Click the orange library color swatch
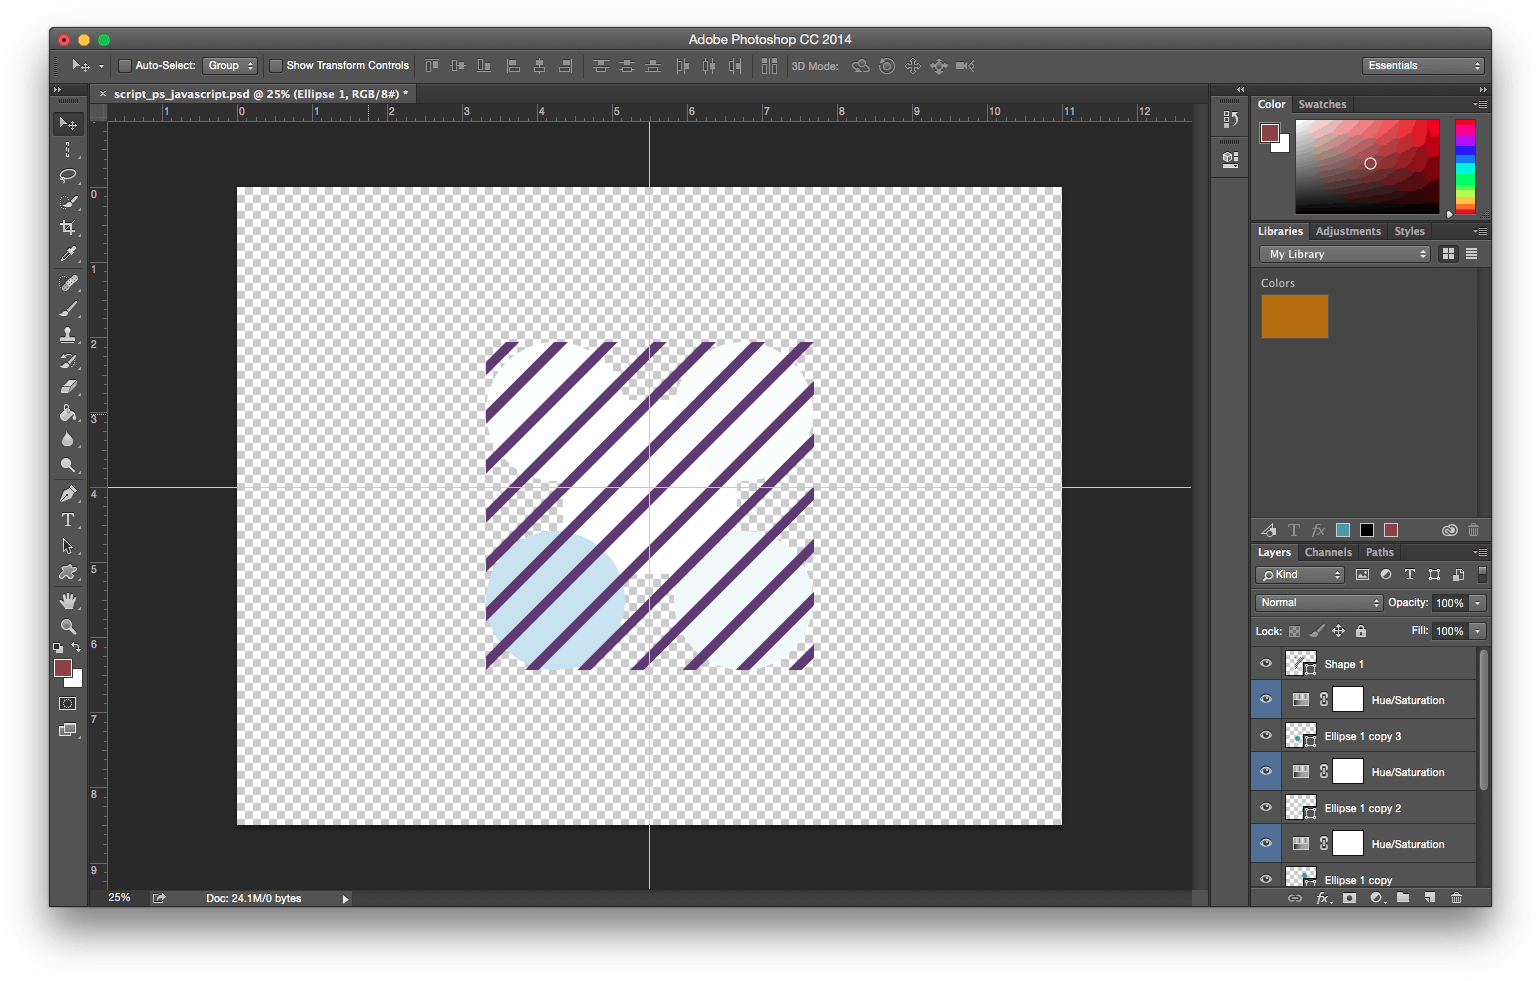This screenshot has width=1540, height=981. click(1294, 316)
